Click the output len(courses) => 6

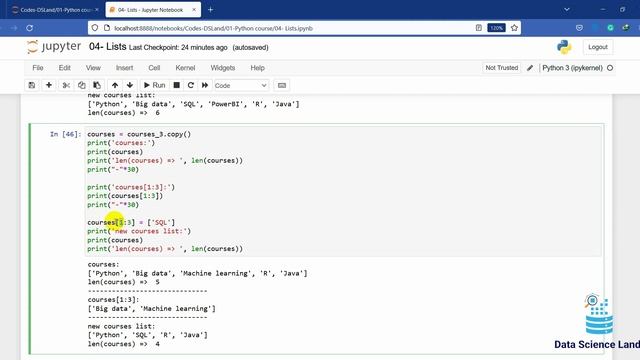coord(124,113)
